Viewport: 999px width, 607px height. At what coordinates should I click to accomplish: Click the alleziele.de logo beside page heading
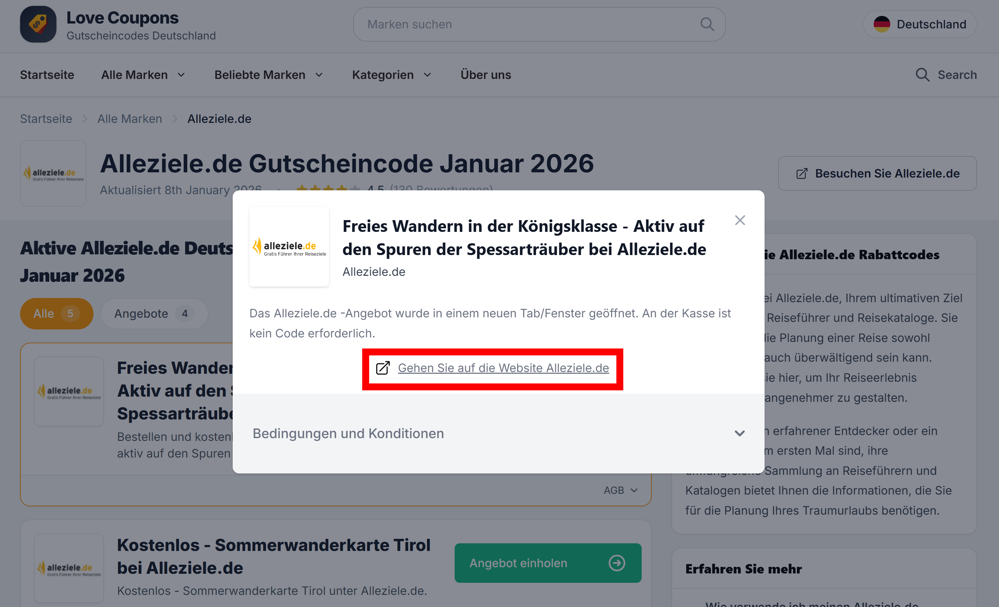click(x=54, y=173)
